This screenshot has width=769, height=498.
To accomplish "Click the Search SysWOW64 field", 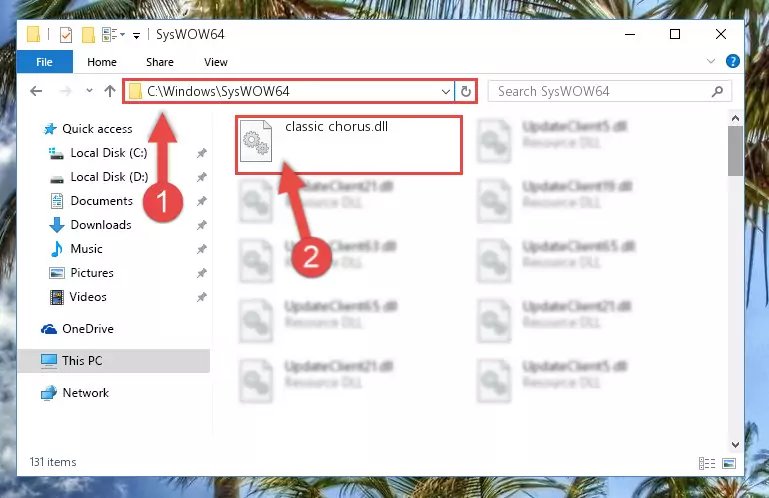I will (x=609, y=91).
